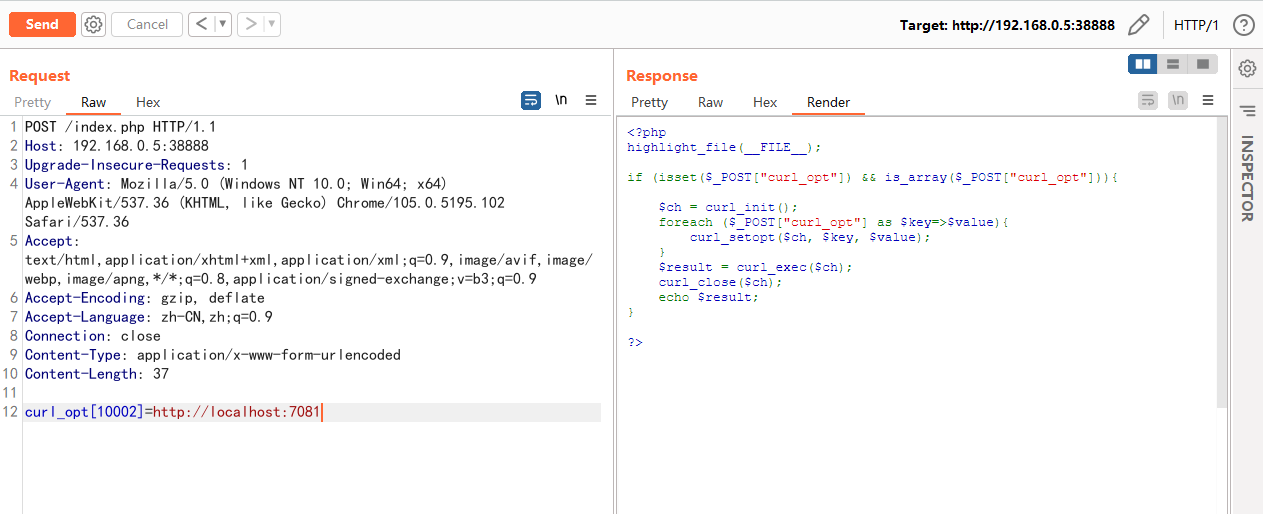Click Upgrade-Insecure-Requests header line

136,165
